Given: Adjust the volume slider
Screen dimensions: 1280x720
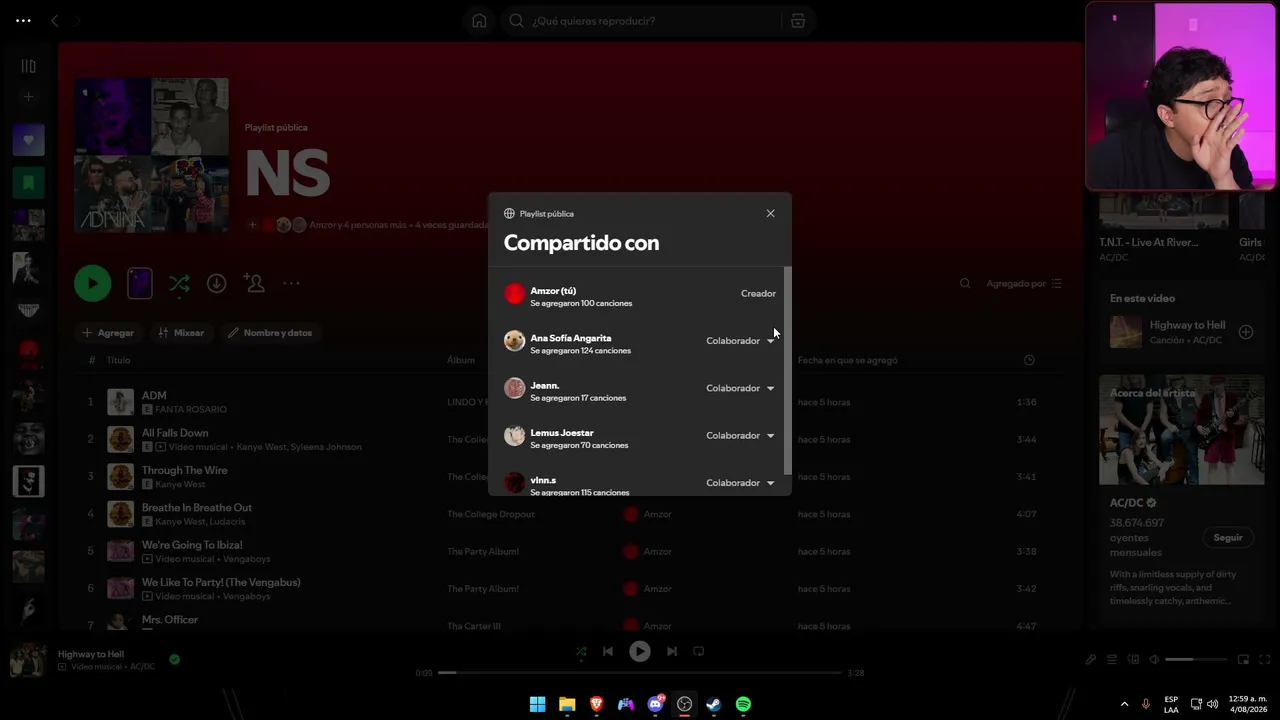Looking at the screenshot, I should pyautogui.click(x=1195, y=660).
